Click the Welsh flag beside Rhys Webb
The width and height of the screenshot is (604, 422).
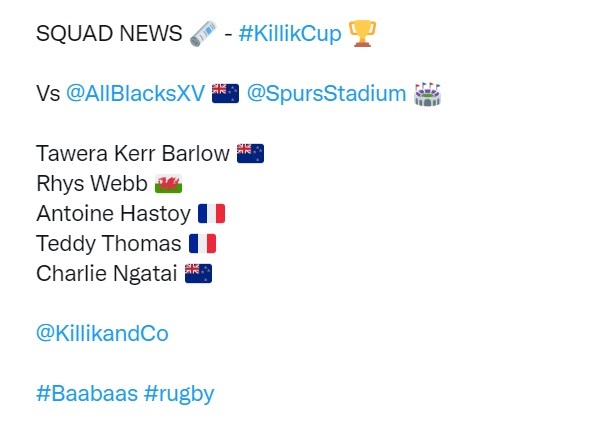(169, 184)
